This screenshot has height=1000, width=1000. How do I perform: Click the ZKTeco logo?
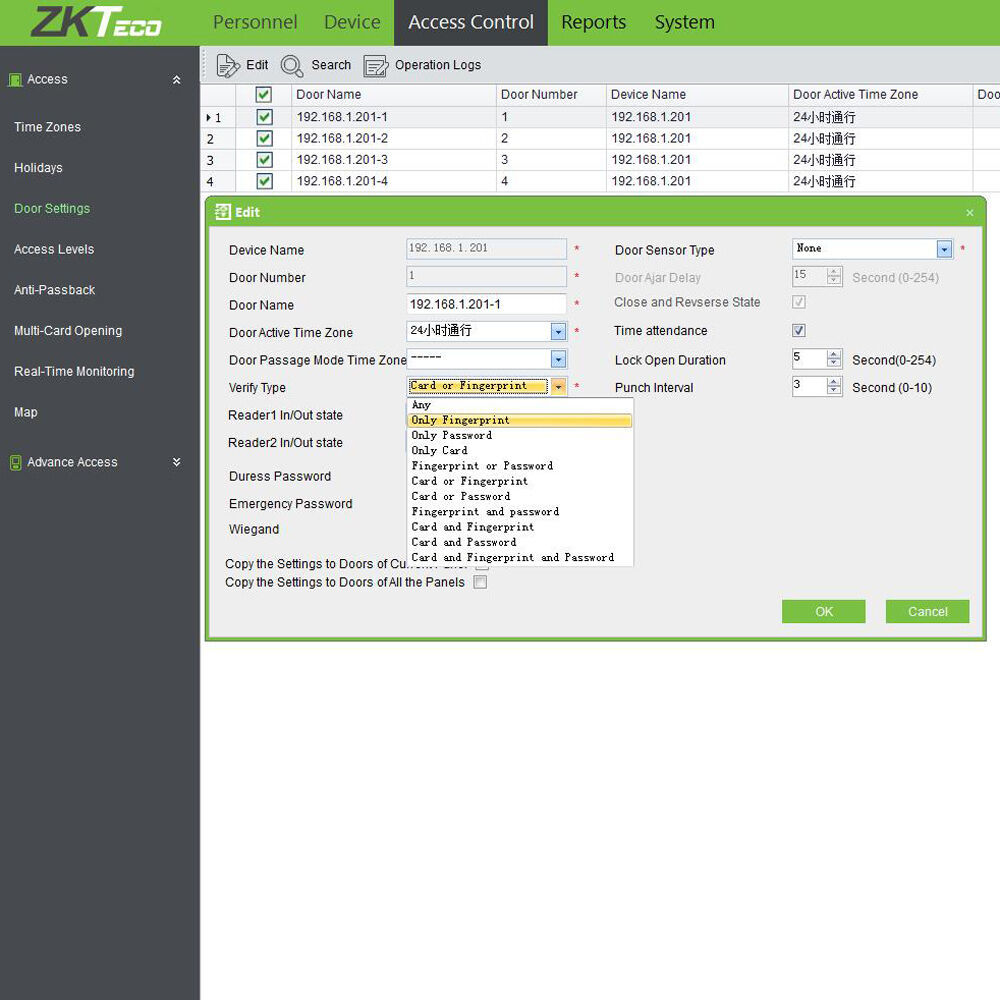click(95, 23)
